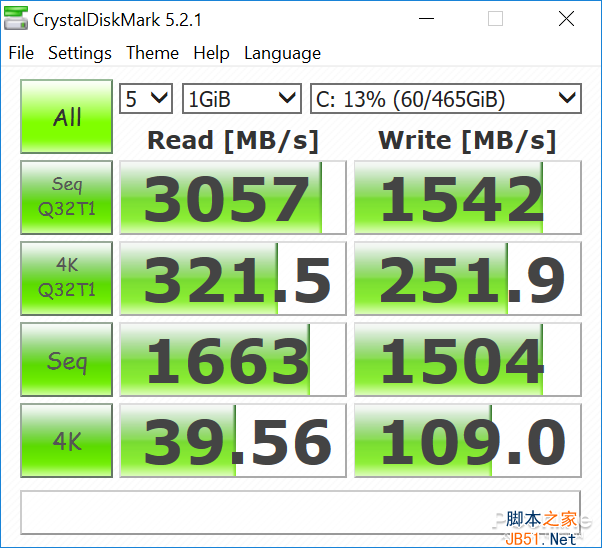Click the CrystalDiskMark app icon in title bar
Screen dimensions: 602x548
(x=16, y=18)
